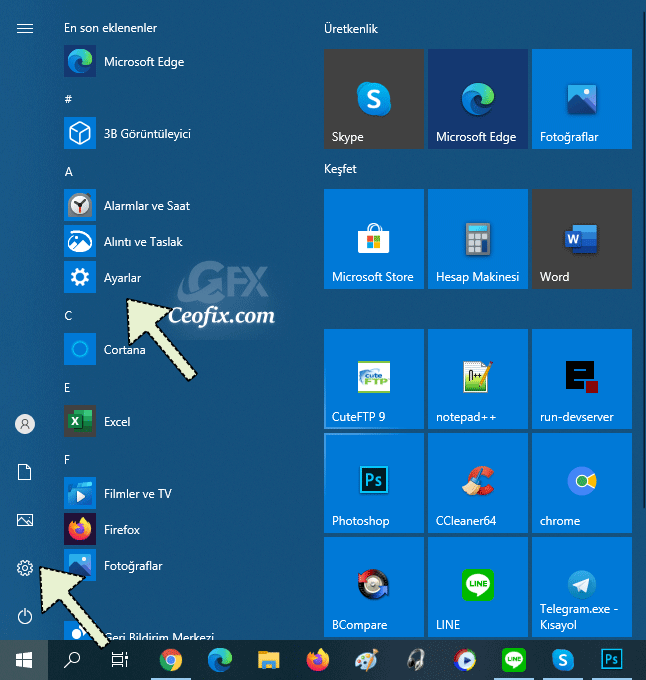Image resolution: width=646 pixels, height=680 pixels.
Task: Open the chrome tile
Action: [582, 483]
